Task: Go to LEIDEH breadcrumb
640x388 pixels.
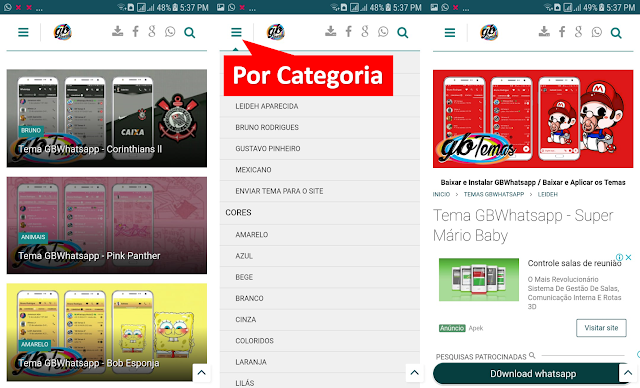Action: [x=548, y=195]
